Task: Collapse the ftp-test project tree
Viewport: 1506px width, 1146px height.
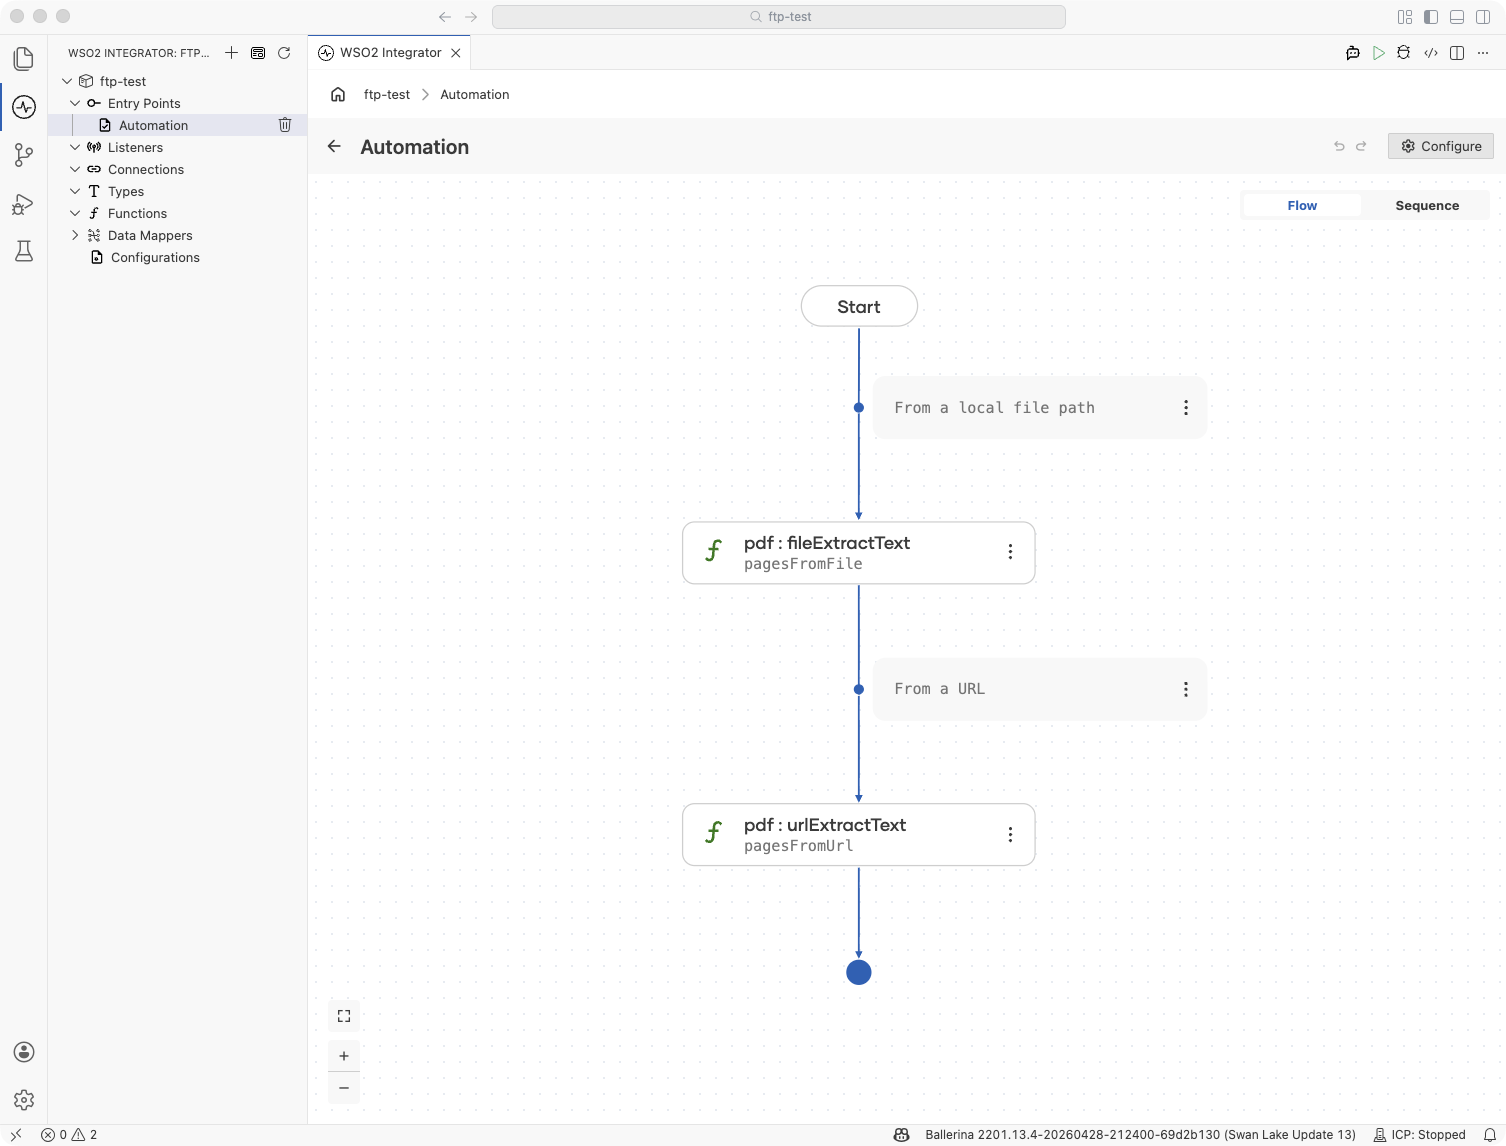Action: click(67, 81)
